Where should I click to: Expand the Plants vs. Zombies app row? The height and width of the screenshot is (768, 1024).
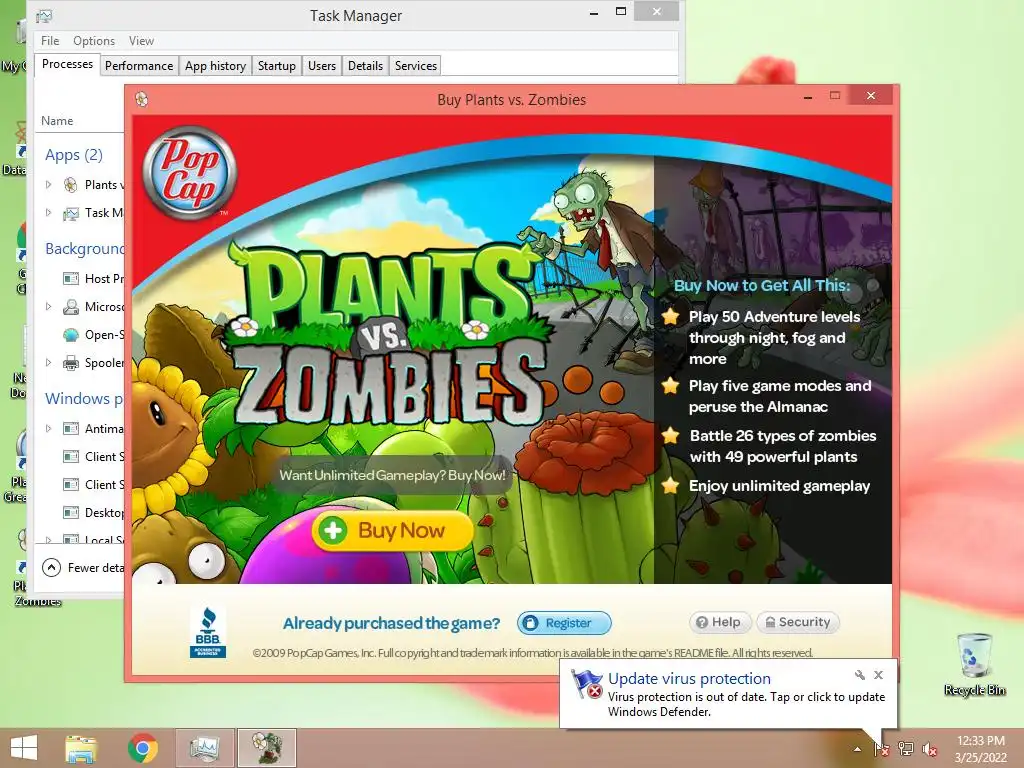coord(48,185)
